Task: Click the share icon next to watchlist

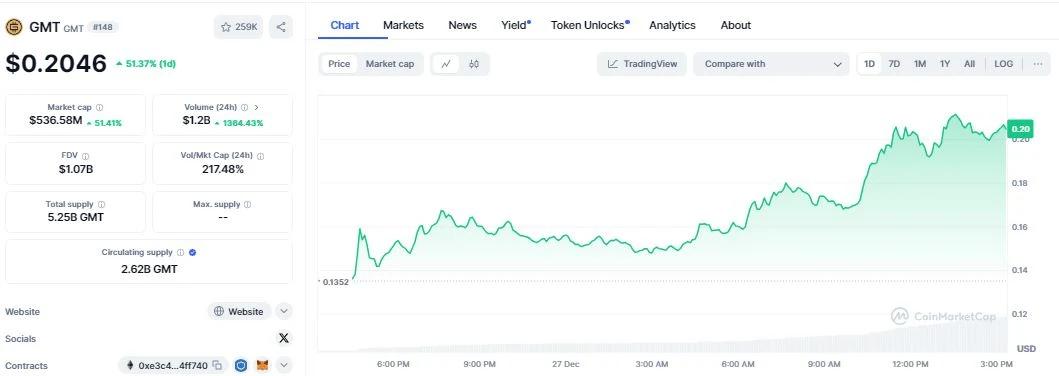Action: (x=281, y=27)
